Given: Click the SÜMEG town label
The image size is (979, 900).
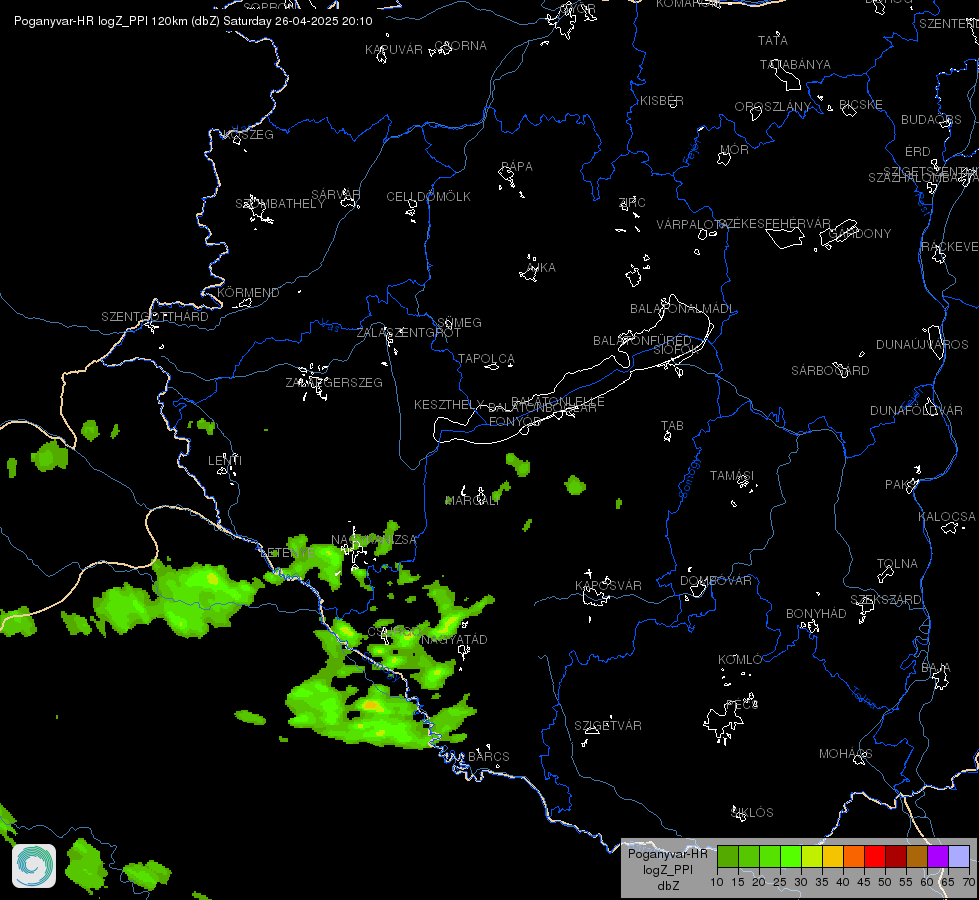Looking at the screenshot, I should click(460, 323).
